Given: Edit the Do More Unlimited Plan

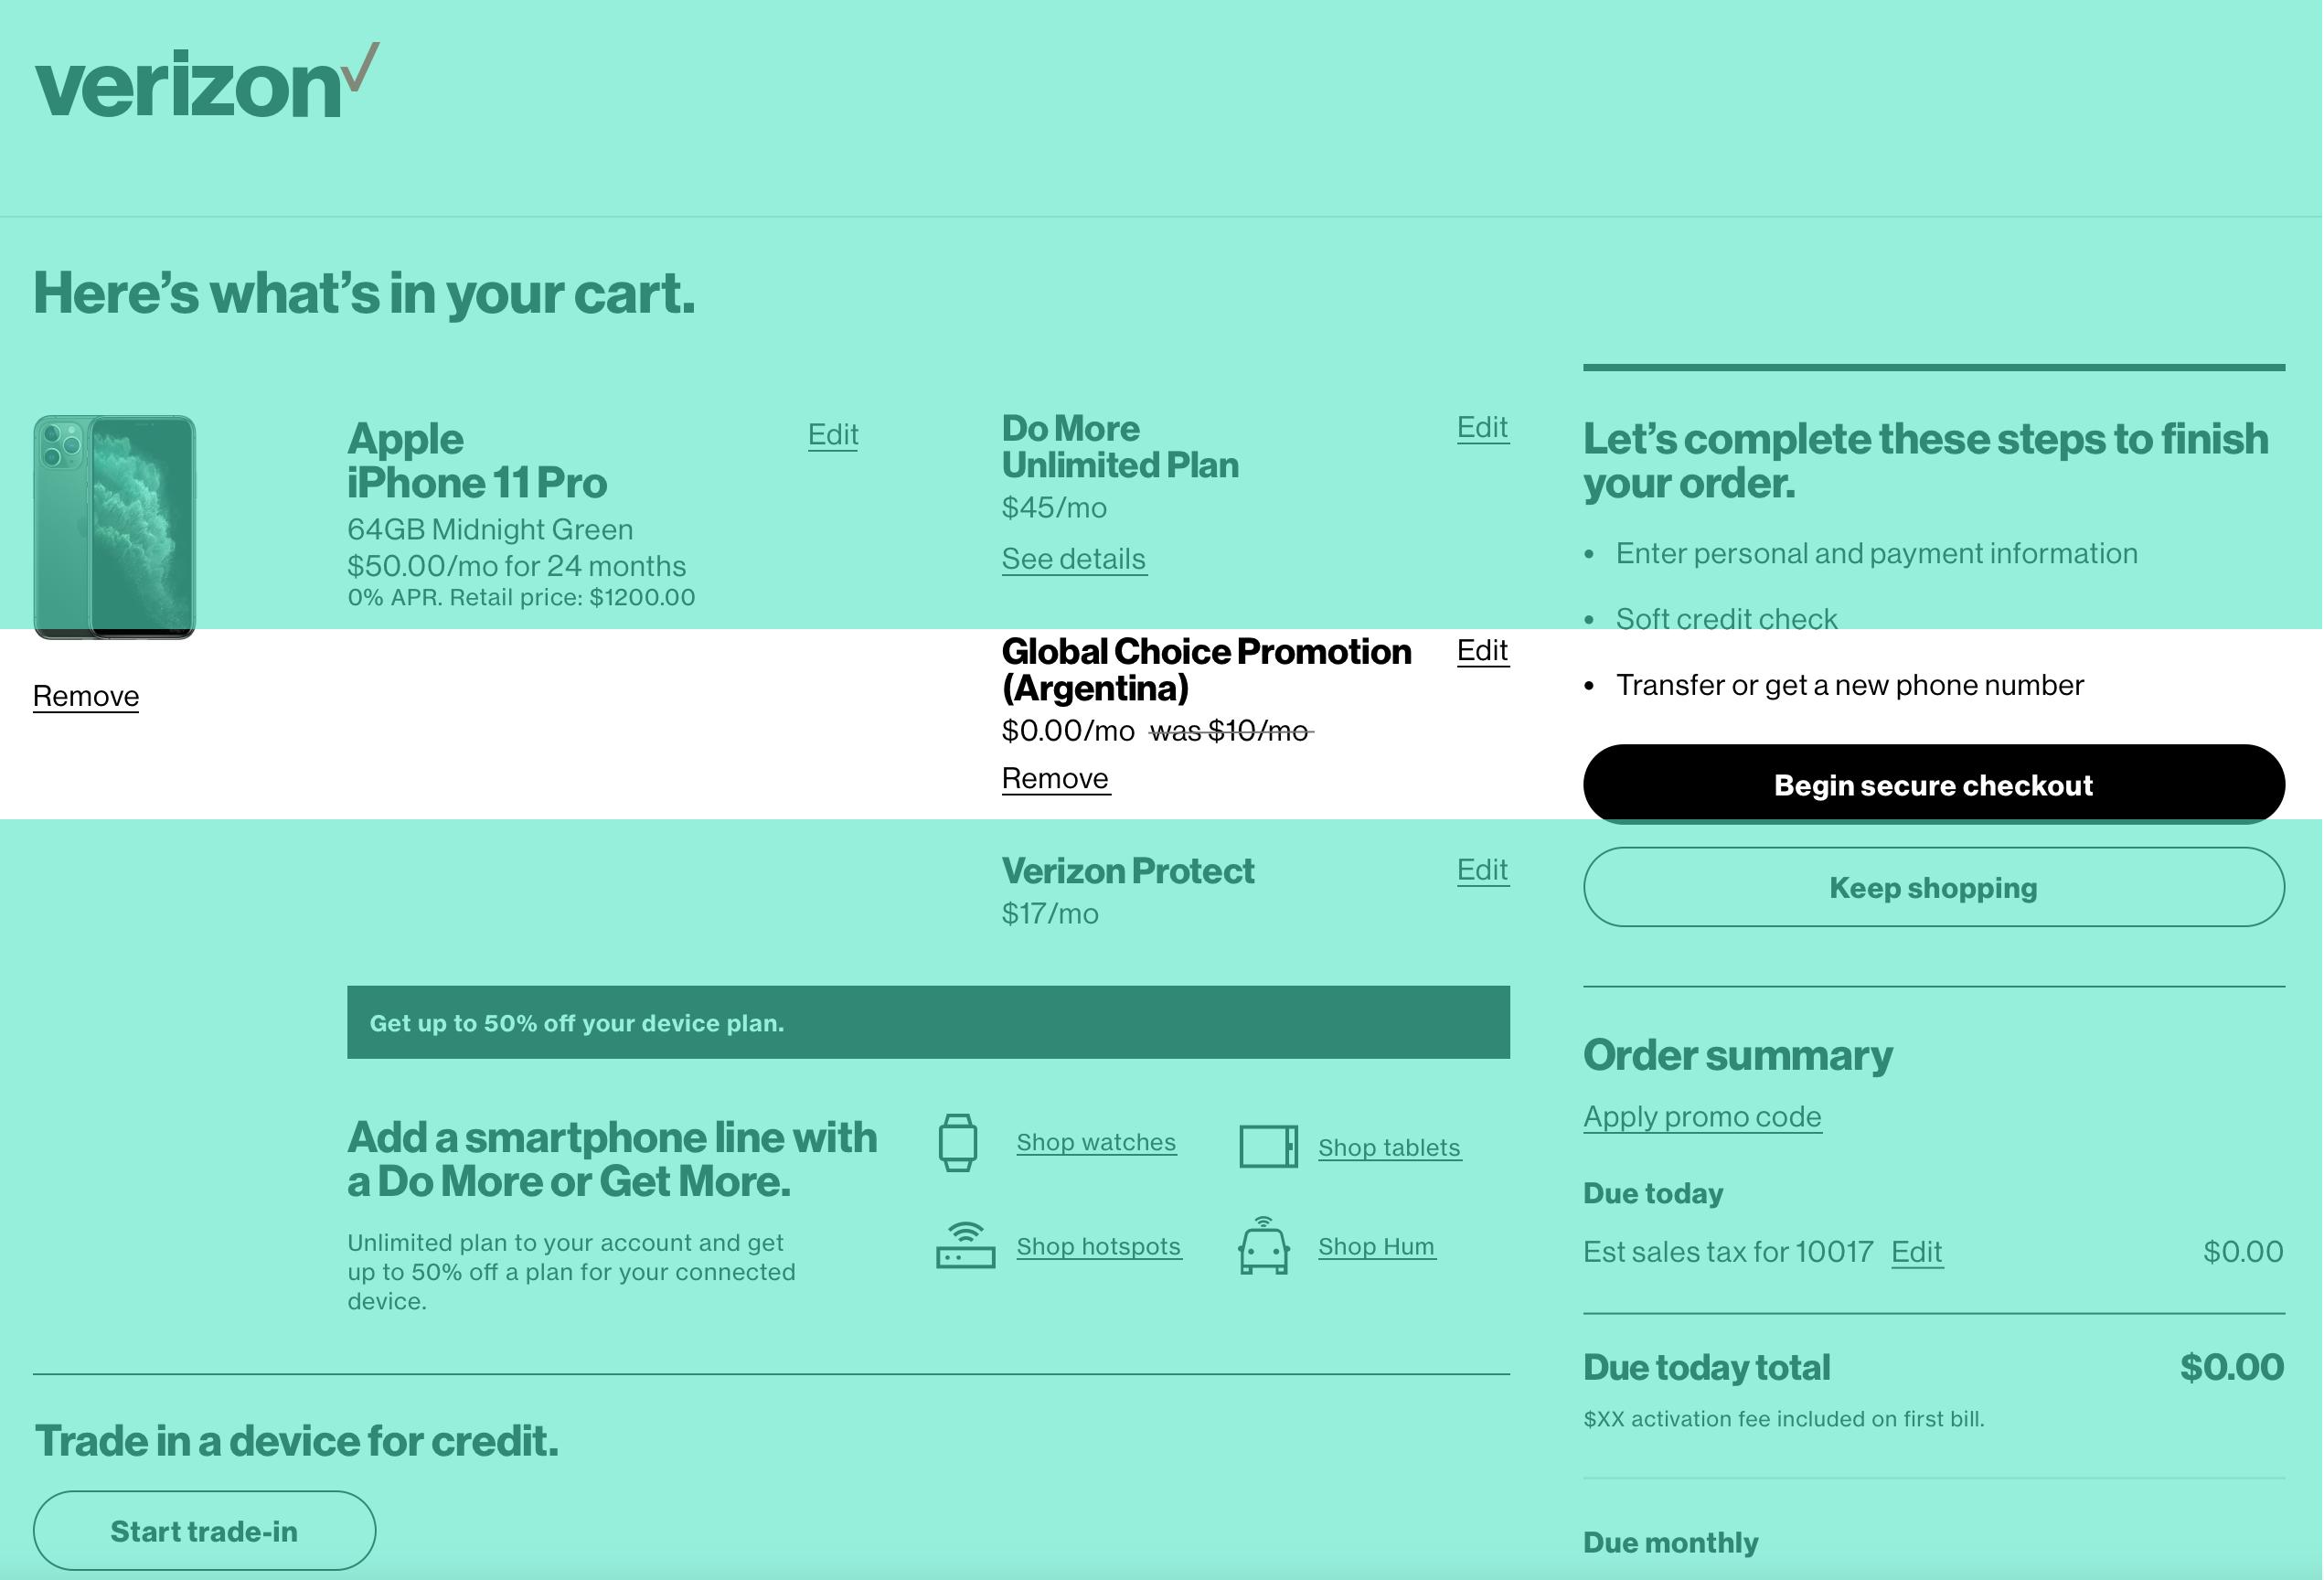Looking at the screenshot, I should point(1482,427).
